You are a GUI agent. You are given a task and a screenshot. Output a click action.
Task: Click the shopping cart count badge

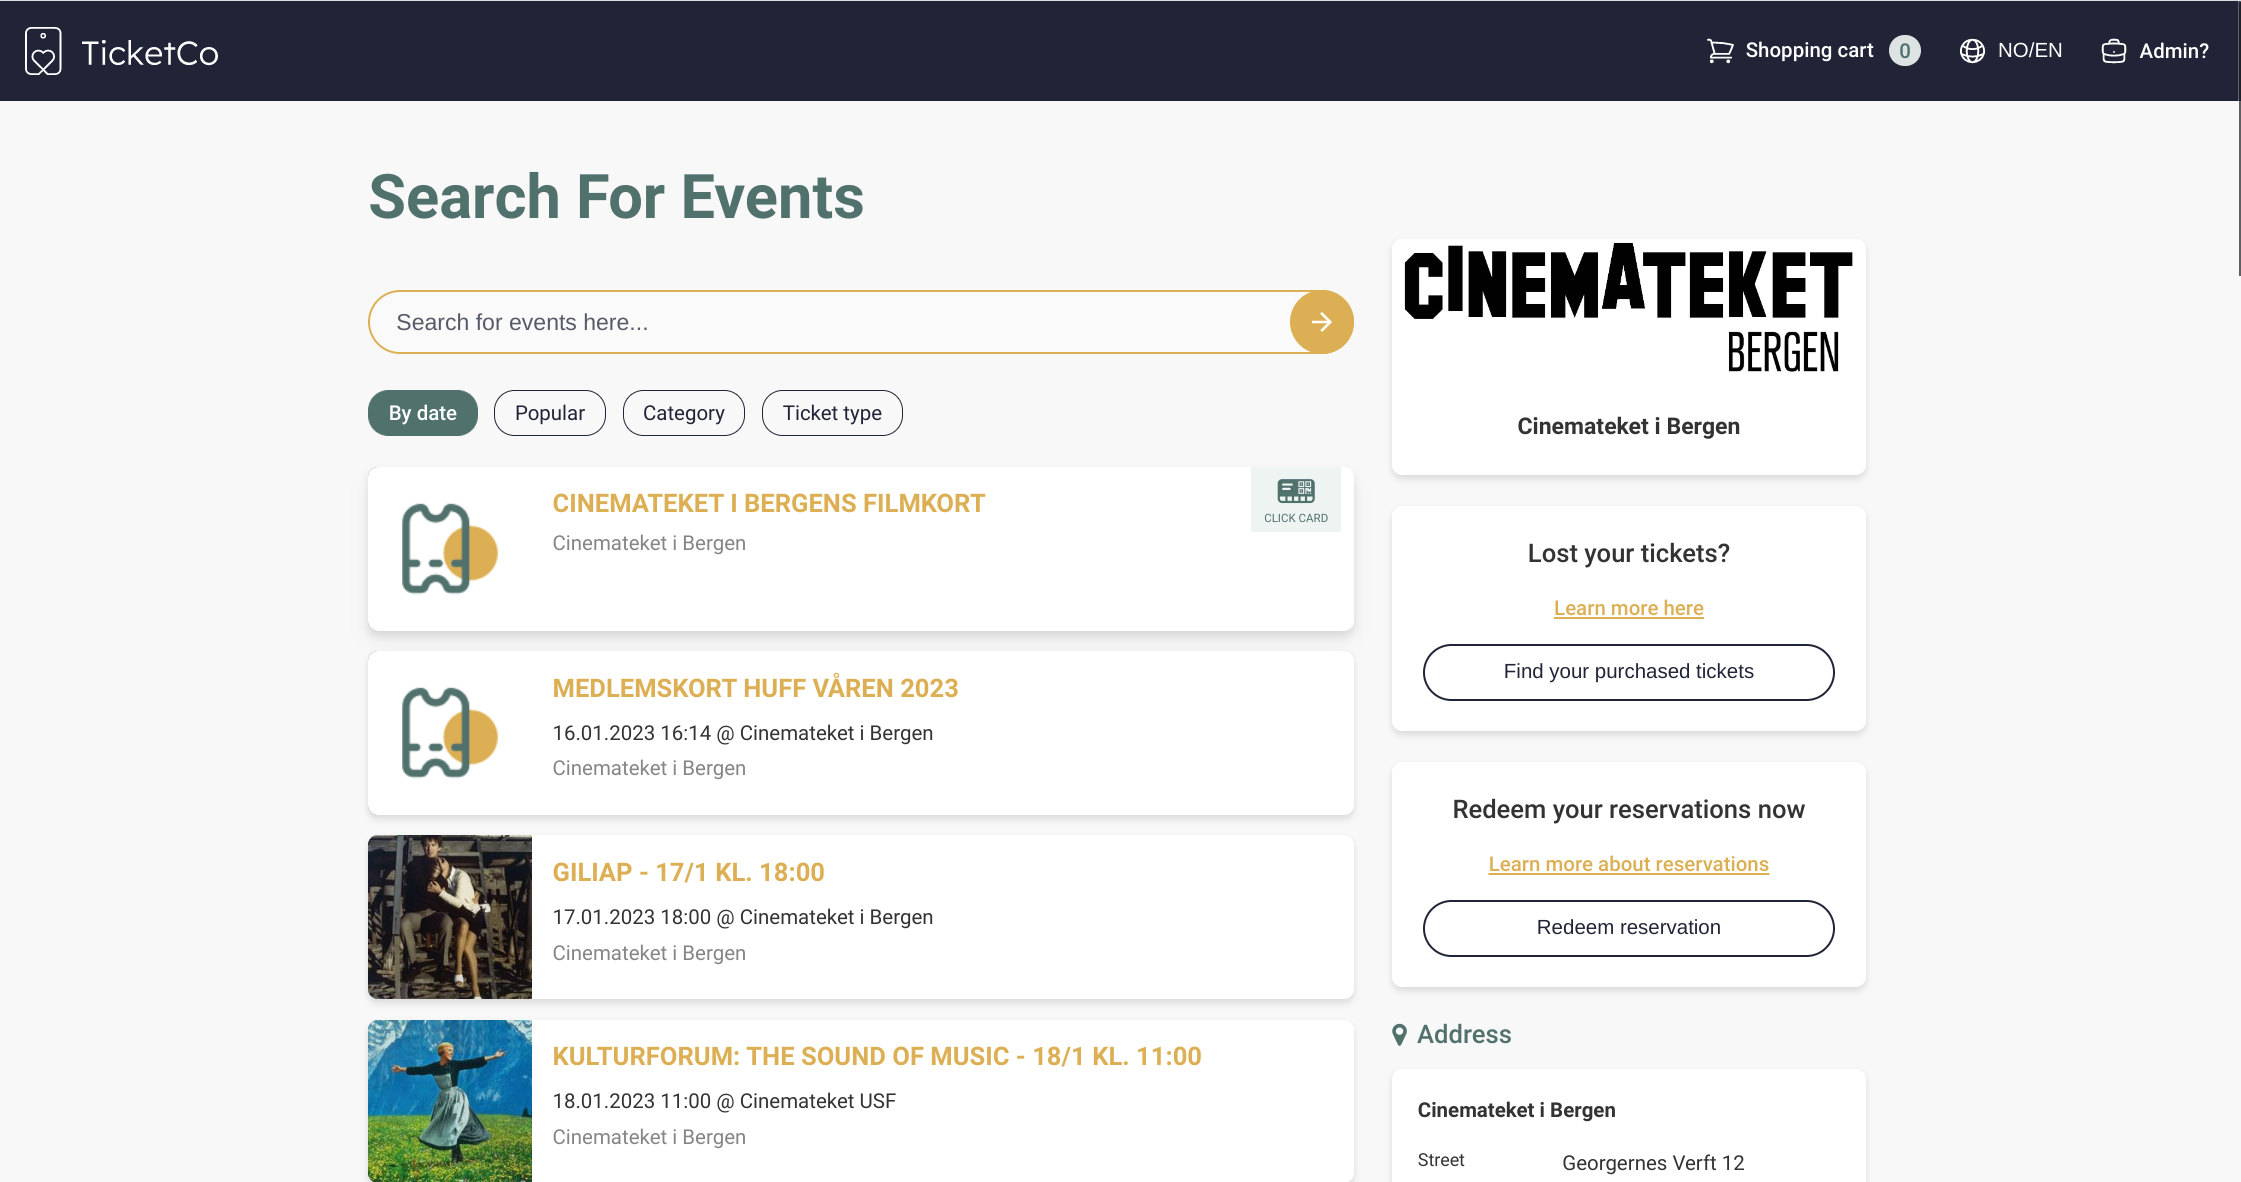(1904, 51)
